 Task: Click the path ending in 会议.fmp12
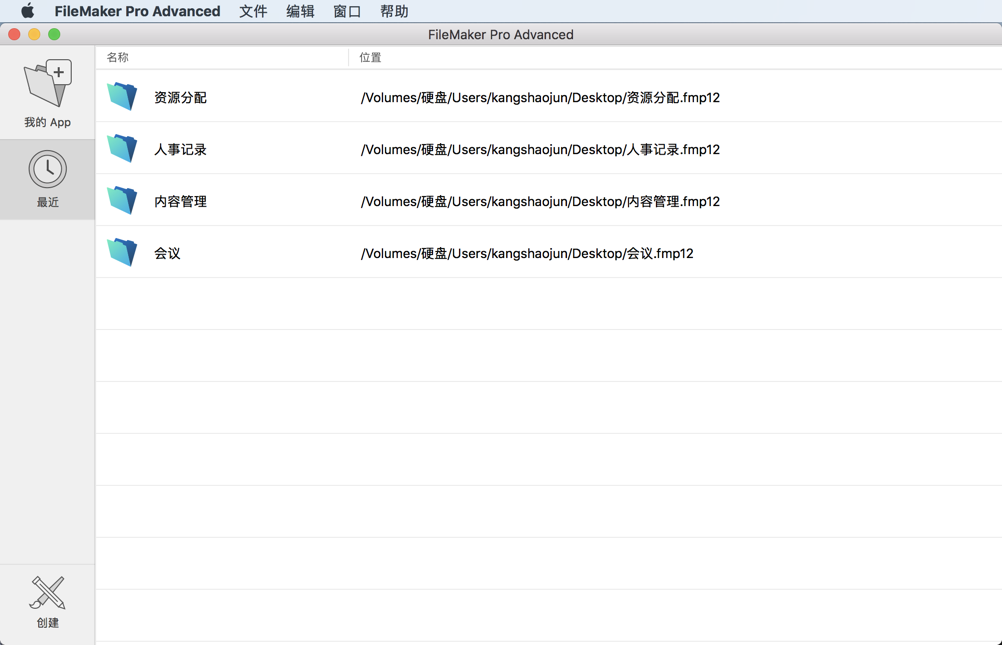point(527,253)
